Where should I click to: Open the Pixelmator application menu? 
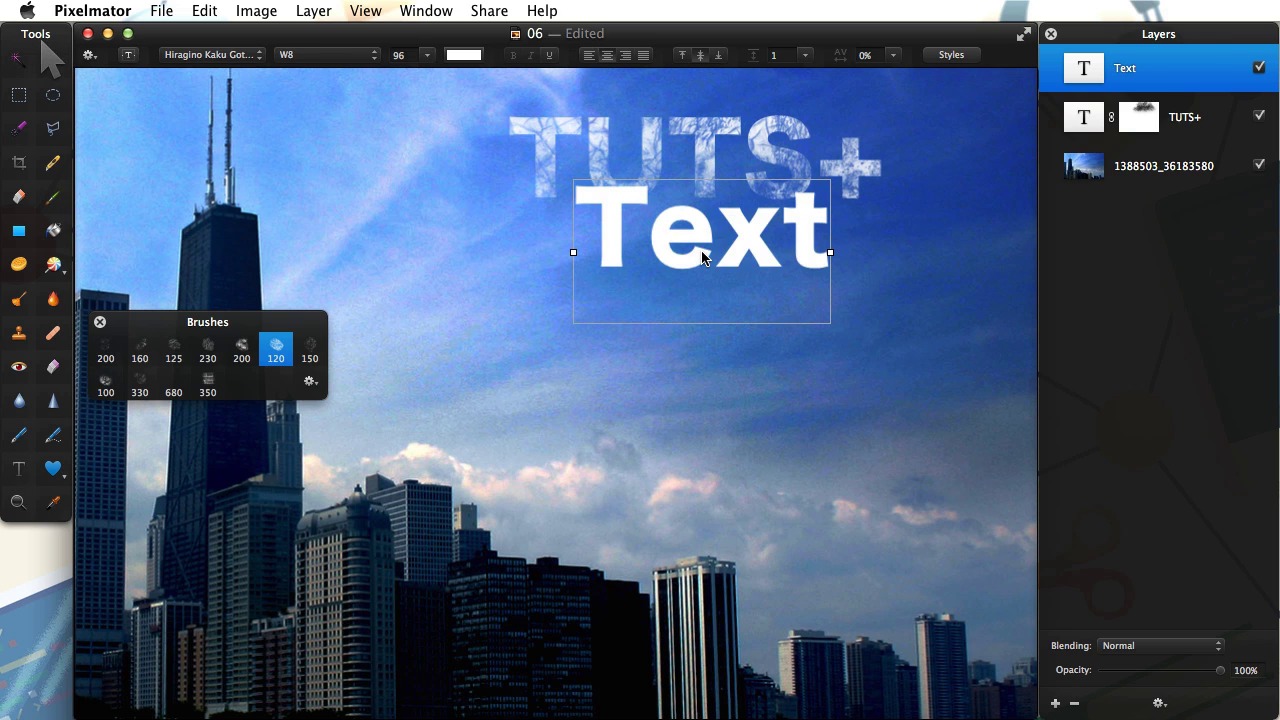[x=92, y=11]
